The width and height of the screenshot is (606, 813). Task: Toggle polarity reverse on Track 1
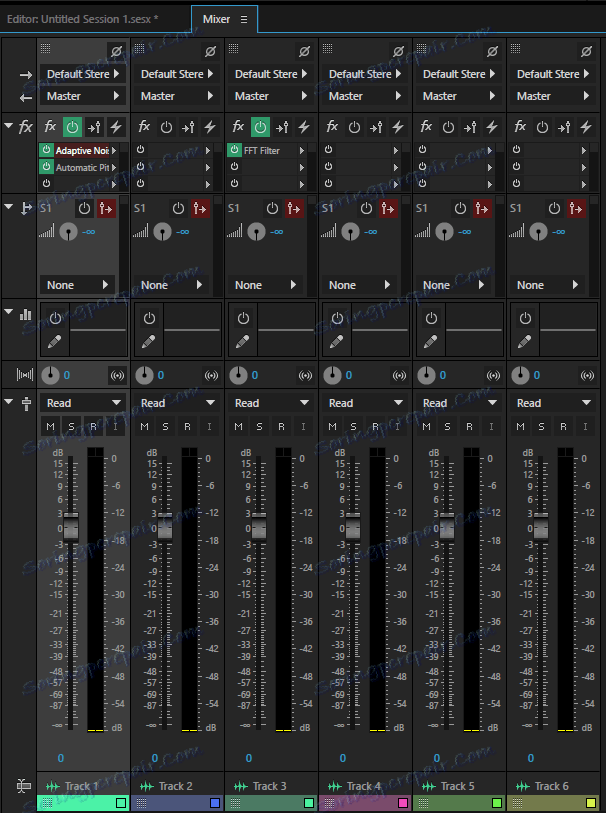click(x=116, y=51)
